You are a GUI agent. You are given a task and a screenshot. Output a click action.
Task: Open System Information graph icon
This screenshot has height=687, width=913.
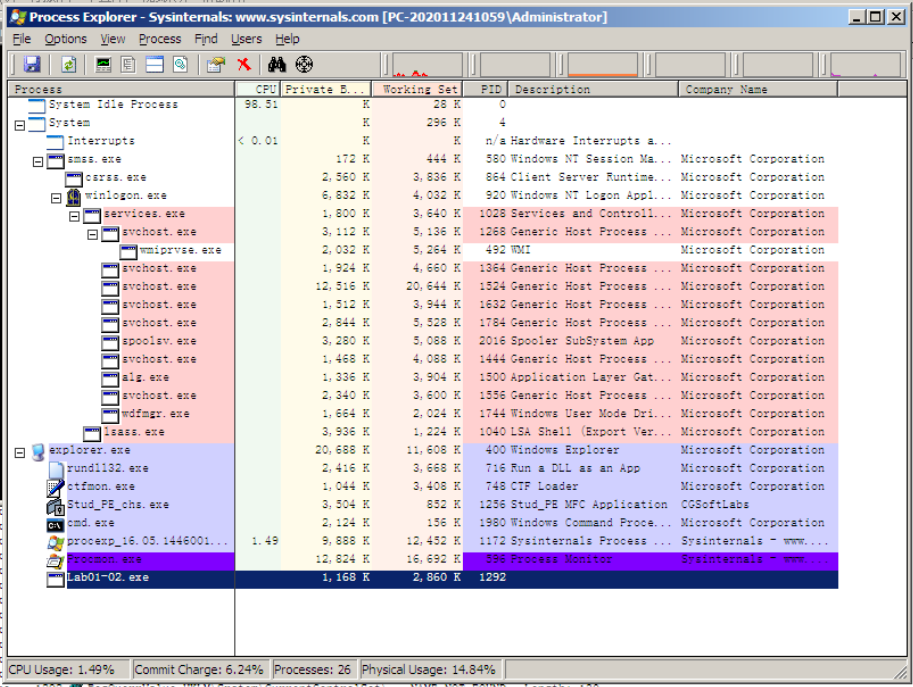point(103,64)
